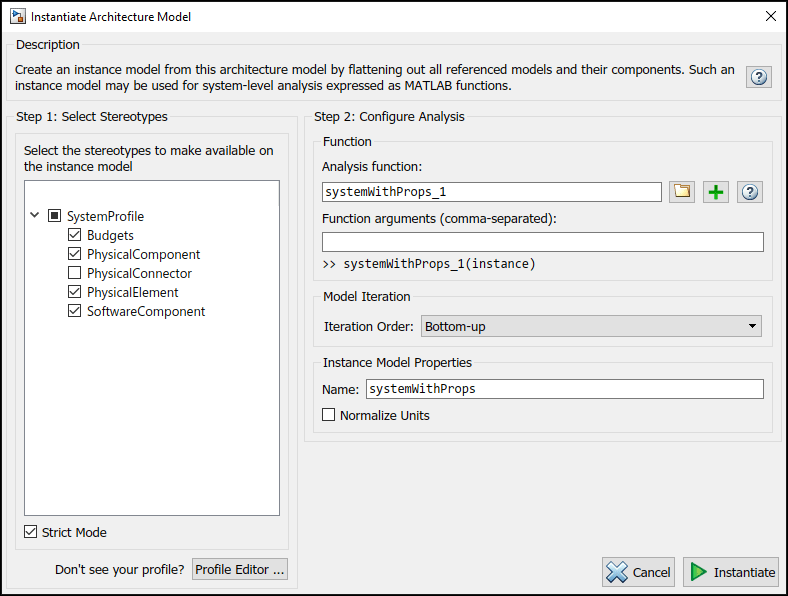Open help for analysis function field
The width and height of the screenshot is (788, 596).
tap(750, 192)
